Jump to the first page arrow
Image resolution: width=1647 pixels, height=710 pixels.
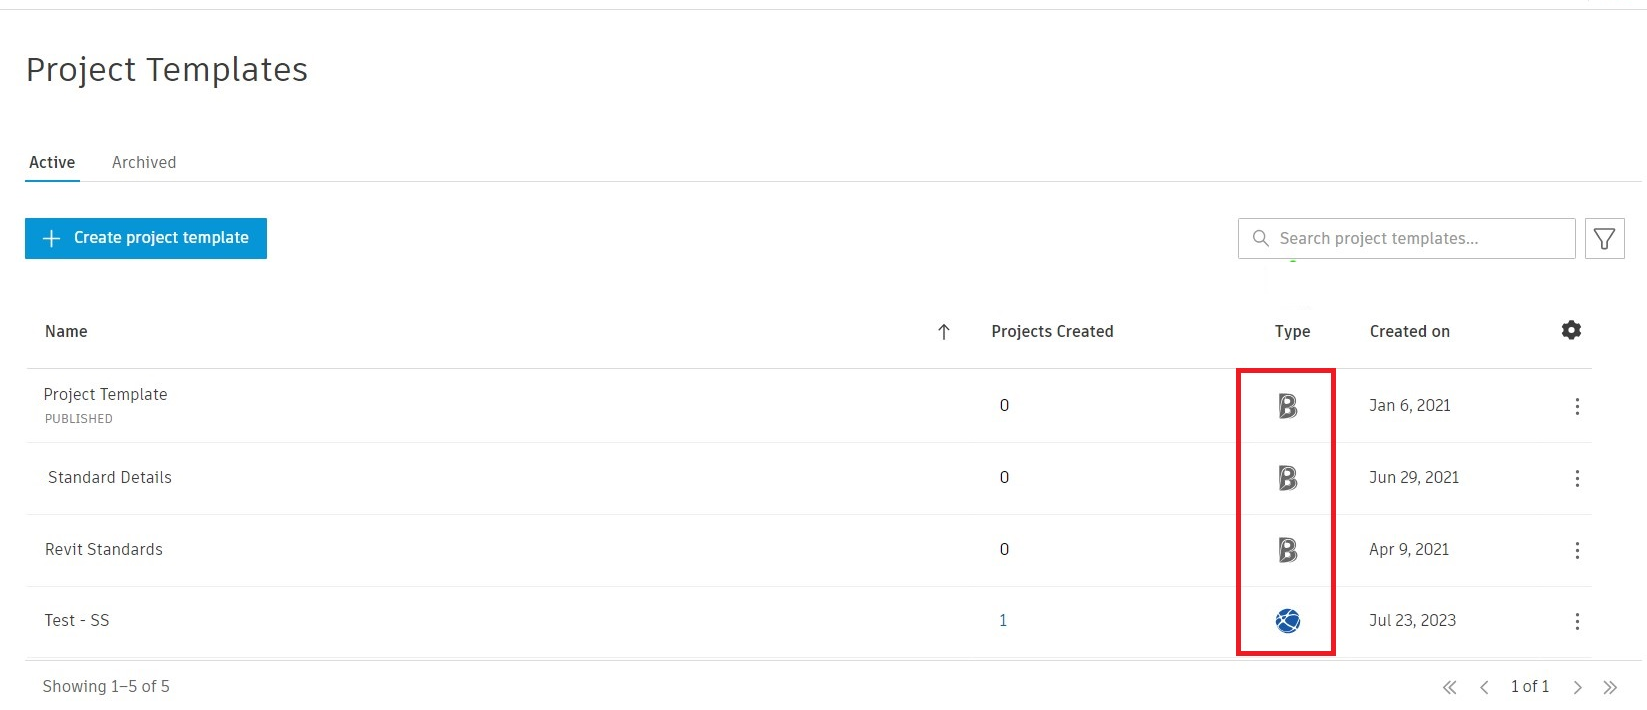click(x=1449, y=687)
